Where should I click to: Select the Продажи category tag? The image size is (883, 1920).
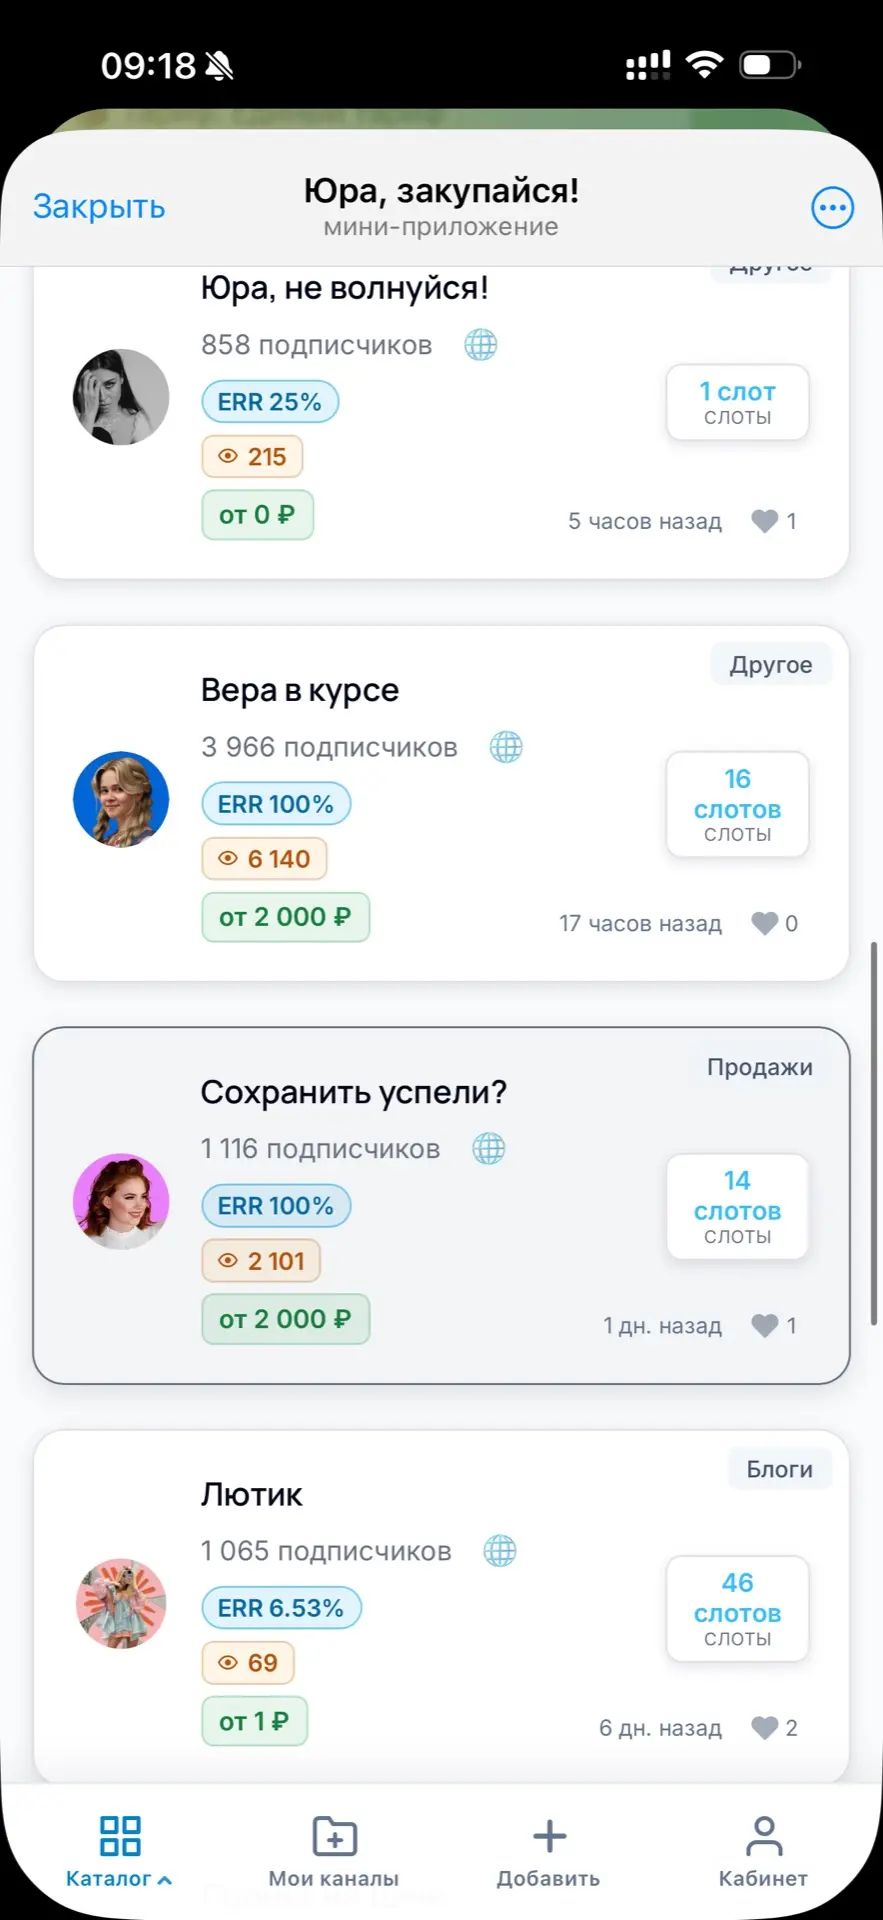759,1067
